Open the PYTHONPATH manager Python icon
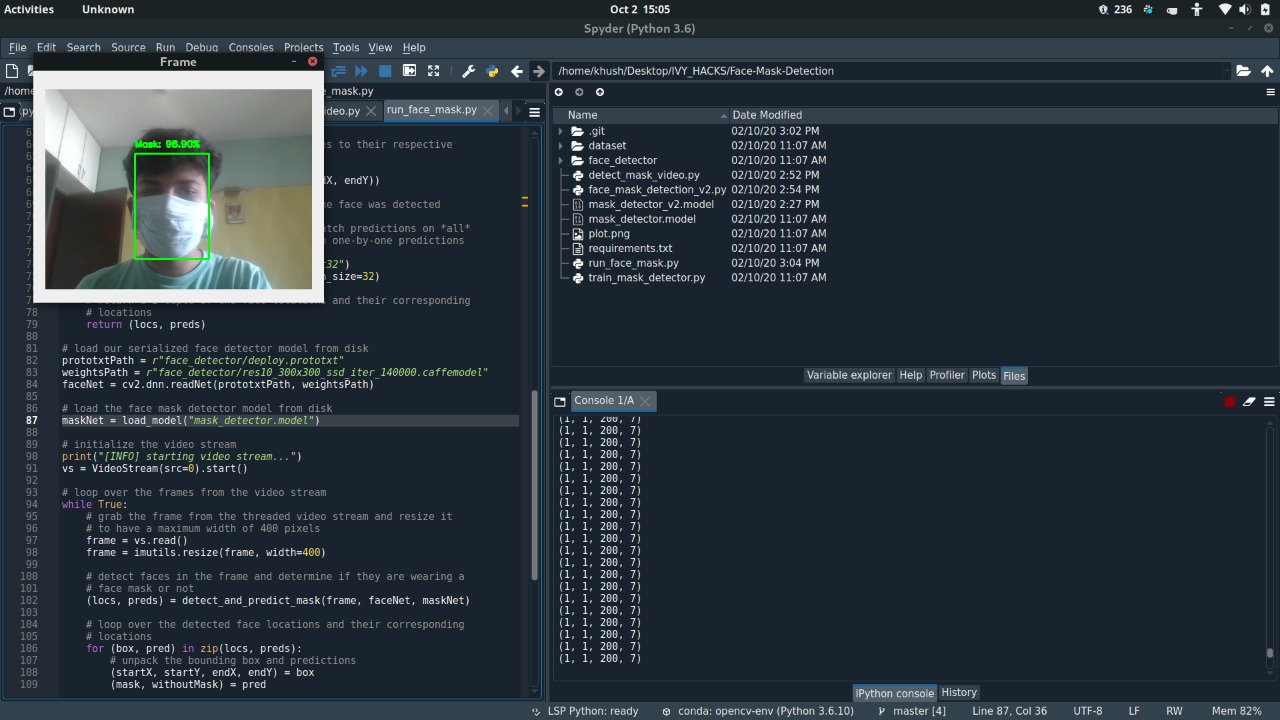This screenshot has width=1280, height=720. (492, 71)
